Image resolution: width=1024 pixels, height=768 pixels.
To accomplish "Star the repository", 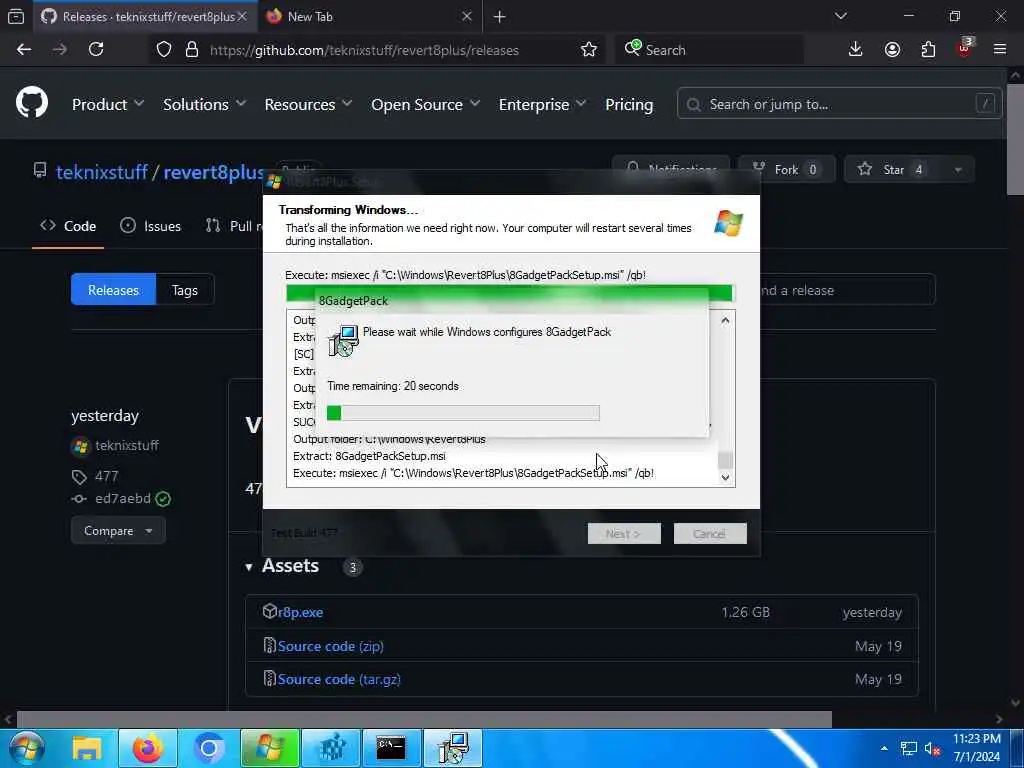I will [x=893, y=169].
